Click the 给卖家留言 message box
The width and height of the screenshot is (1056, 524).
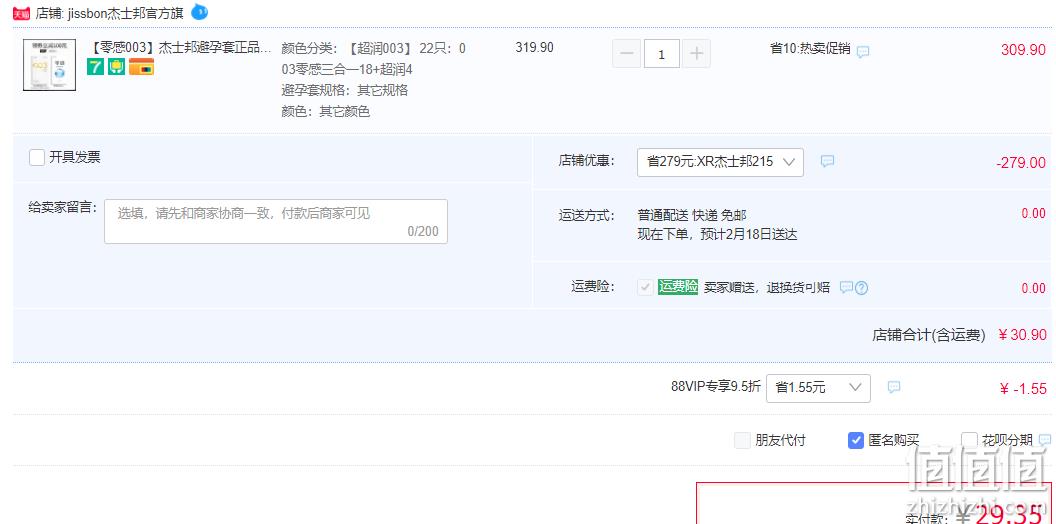tap(275, 221)
